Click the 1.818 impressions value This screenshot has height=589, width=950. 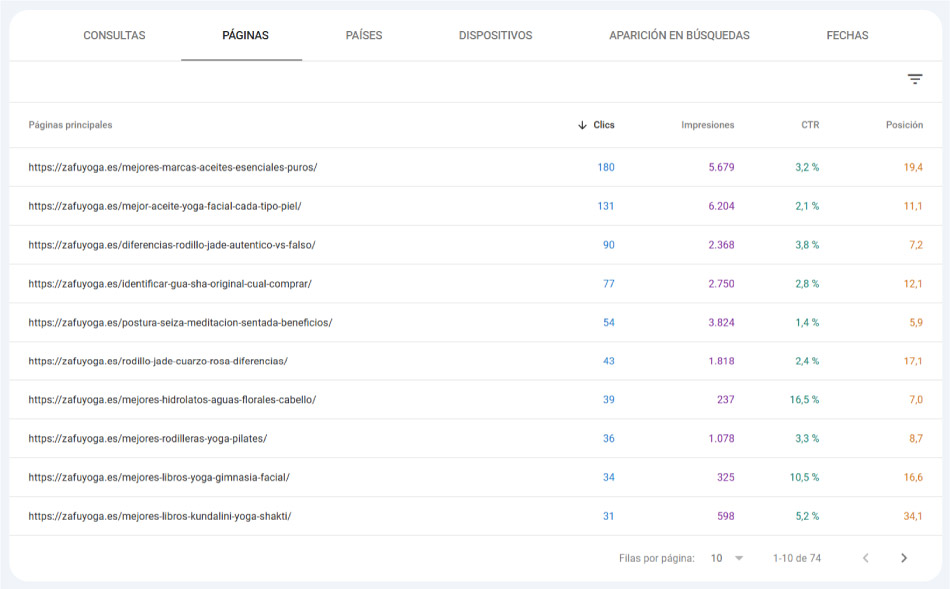721,361
